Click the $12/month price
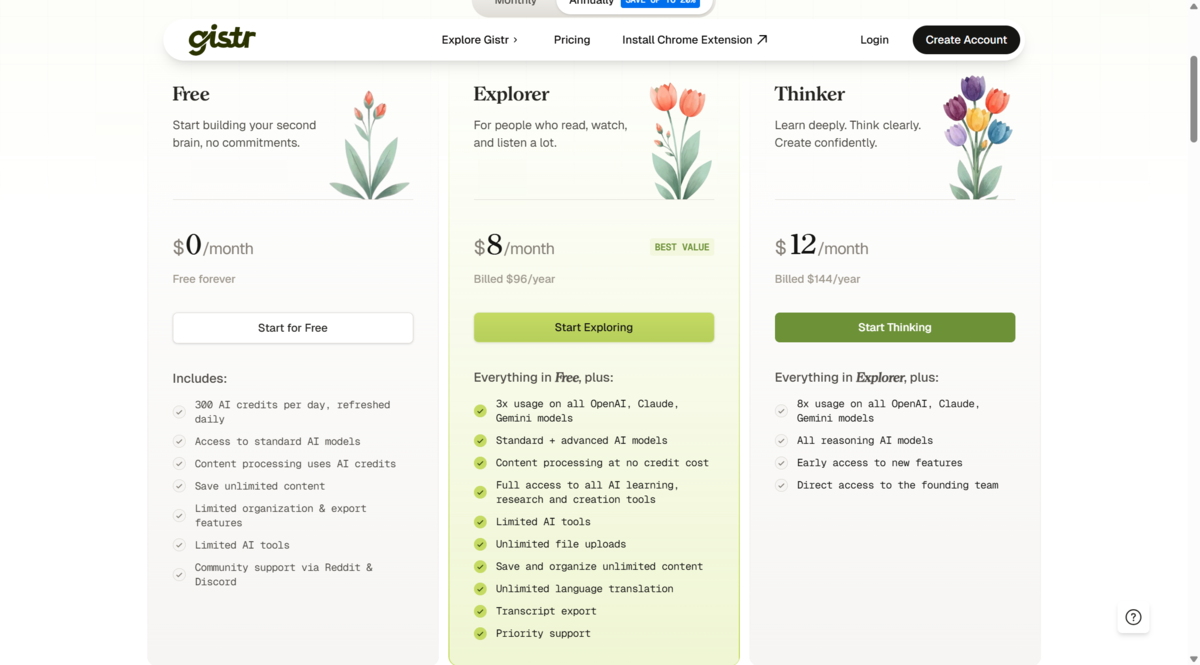This screenshot has height=665, width=1200. (821, 245)
